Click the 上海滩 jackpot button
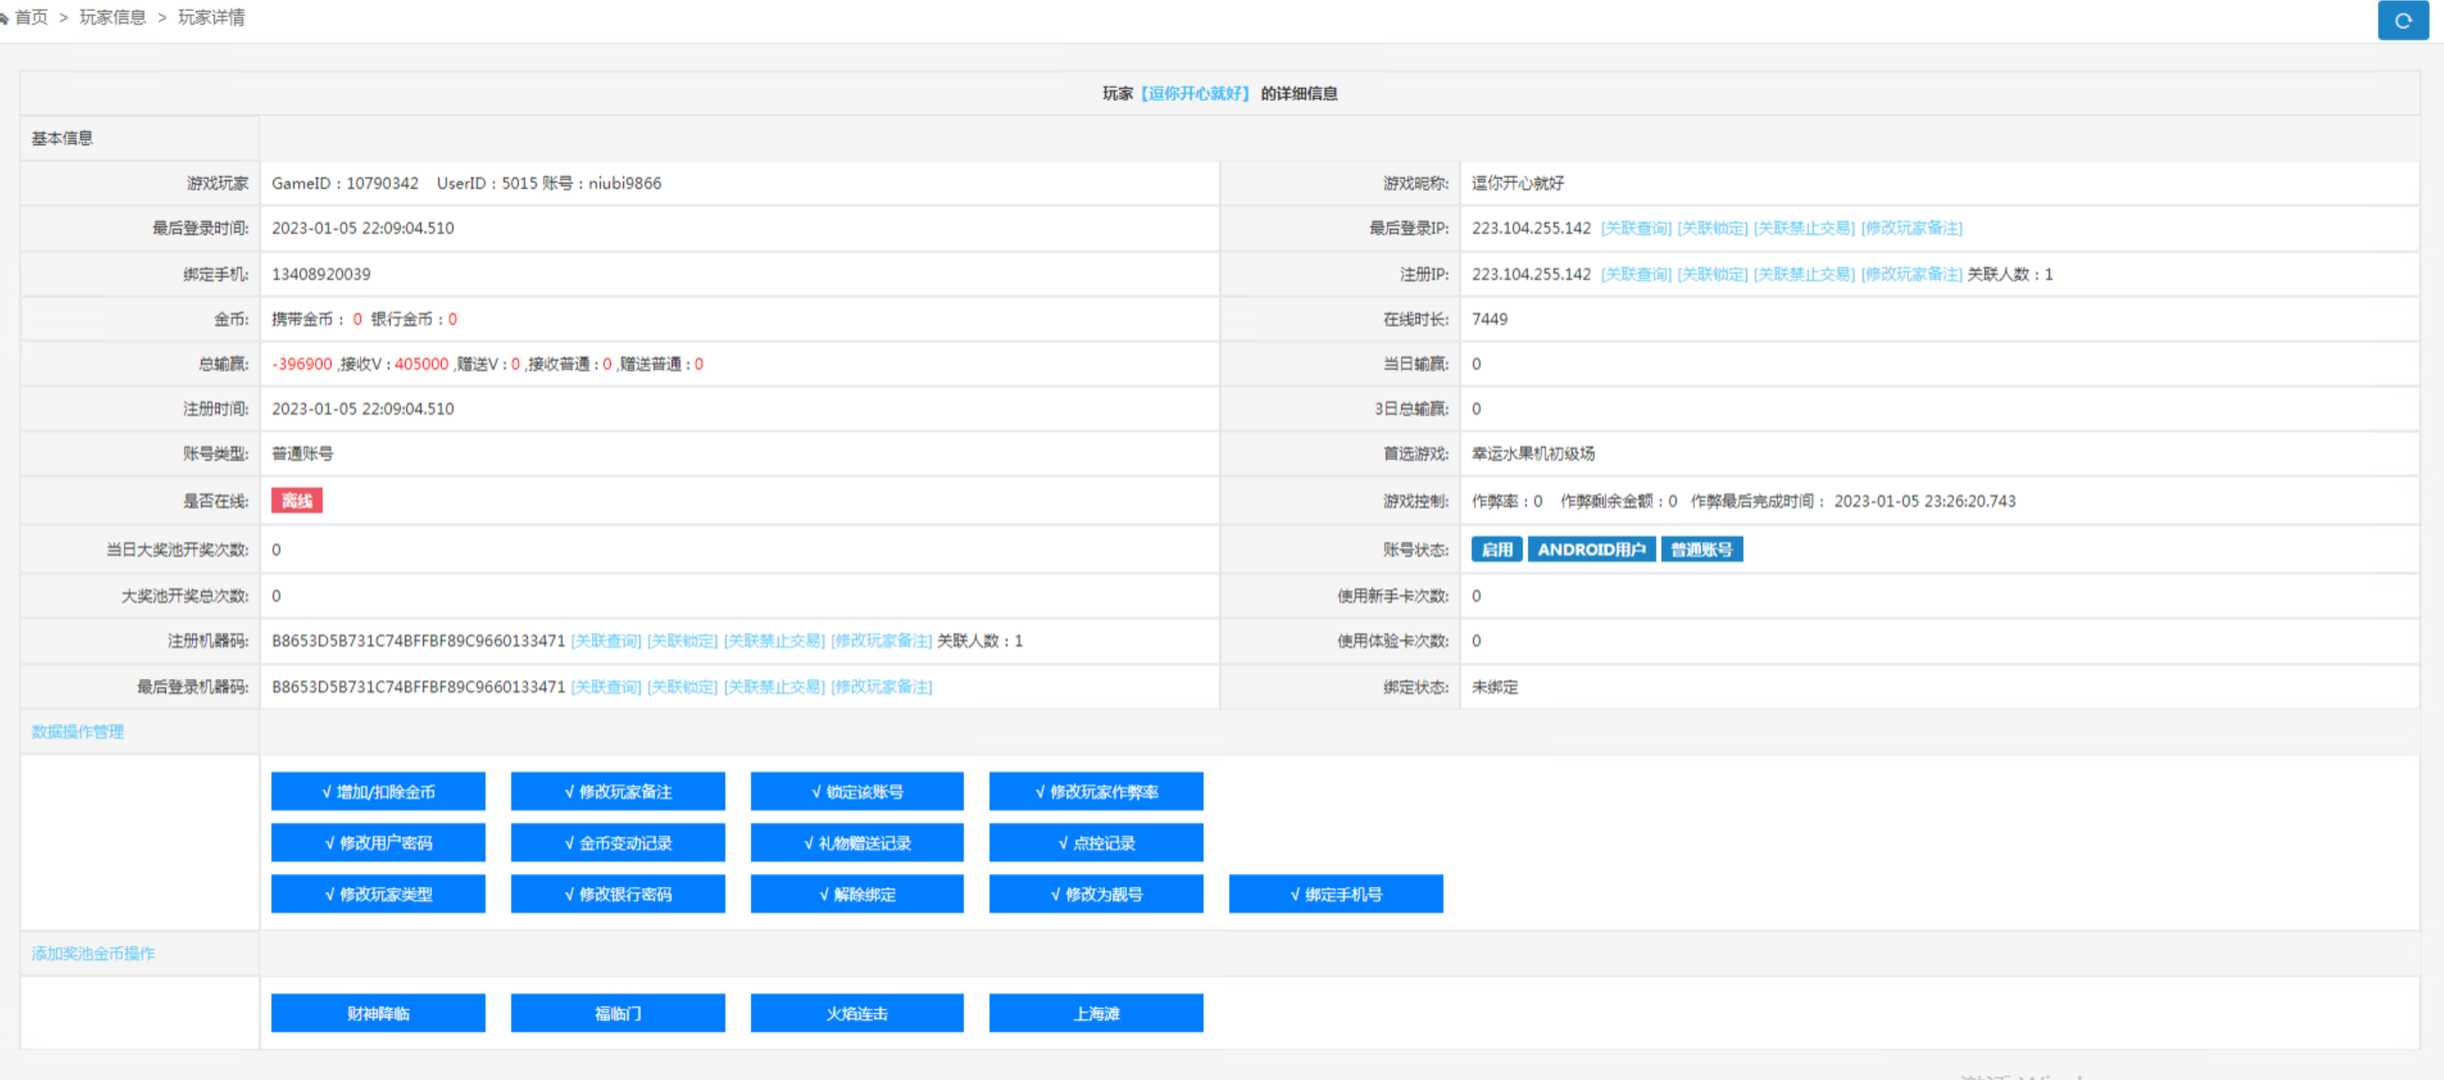Screen dimensions: 2444x1080 pyautogui.click(x=1096, y=1013)
